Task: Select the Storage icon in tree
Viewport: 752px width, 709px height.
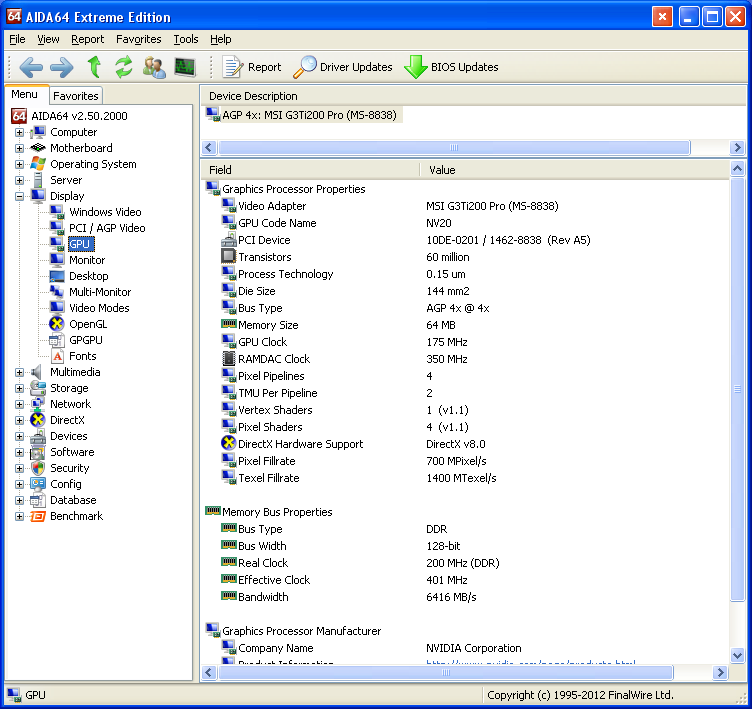Action: tap(37, 388)
